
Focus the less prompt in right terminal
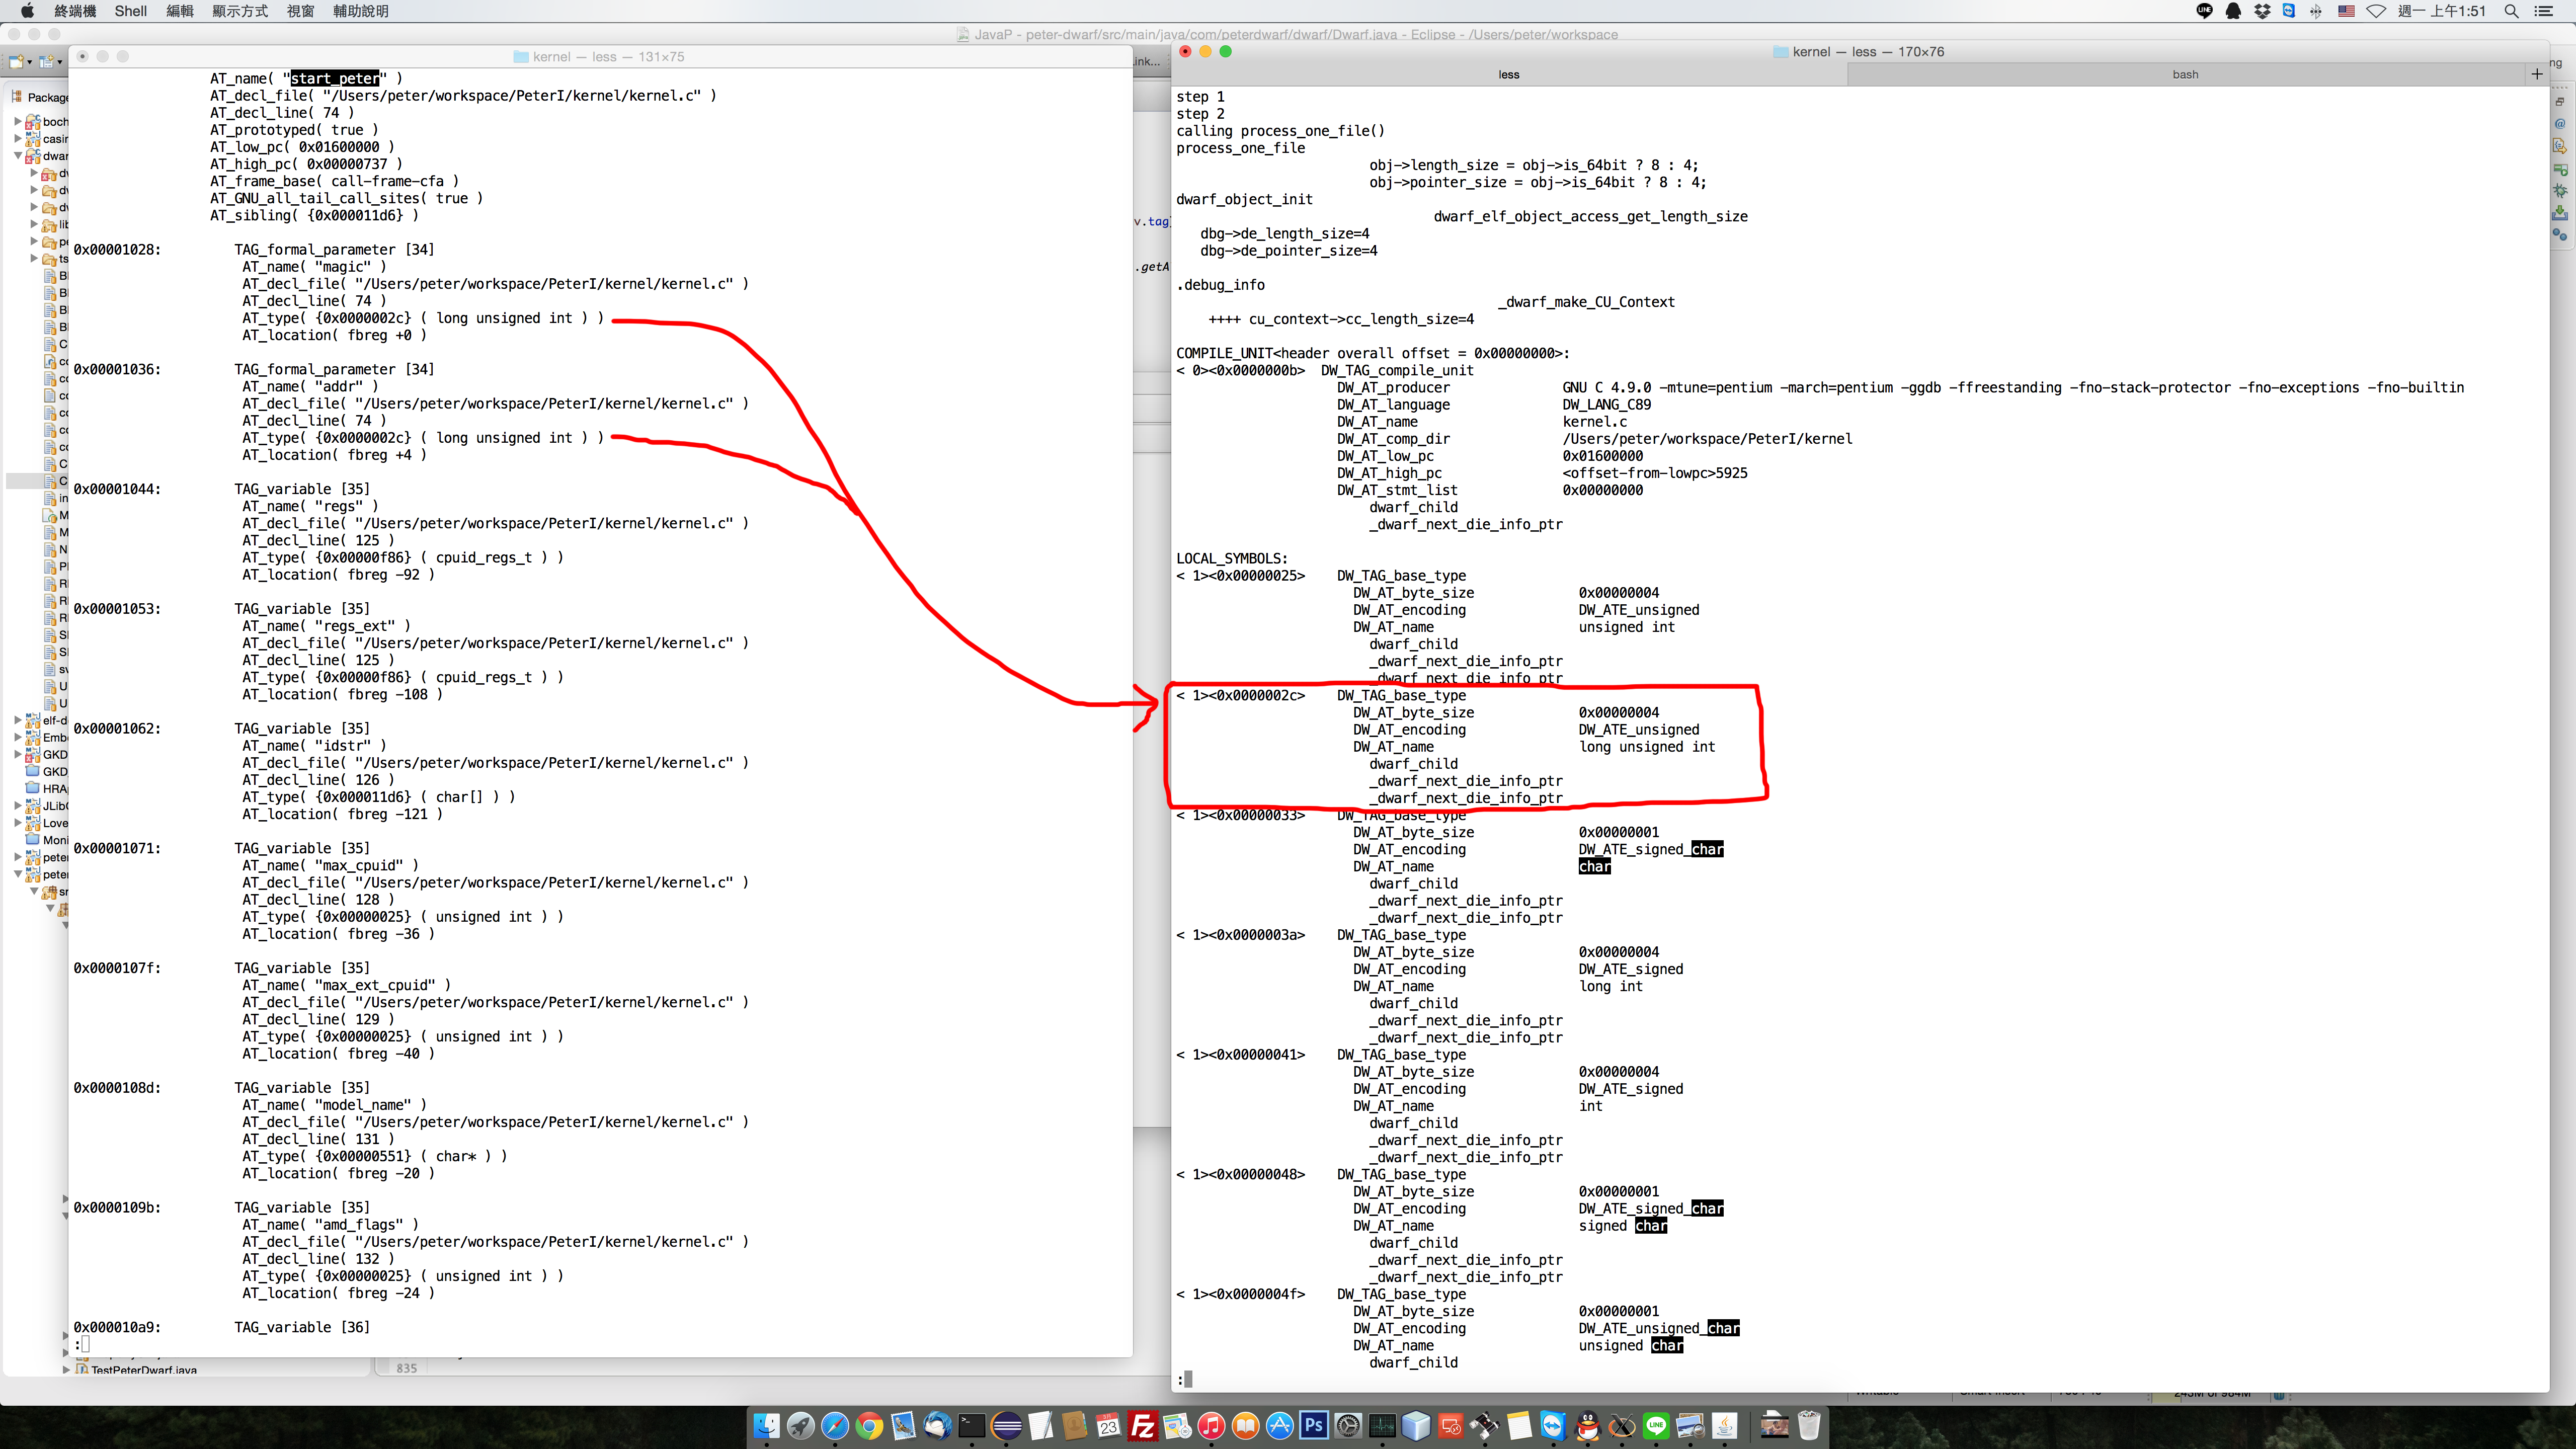pos(1185,1380)
